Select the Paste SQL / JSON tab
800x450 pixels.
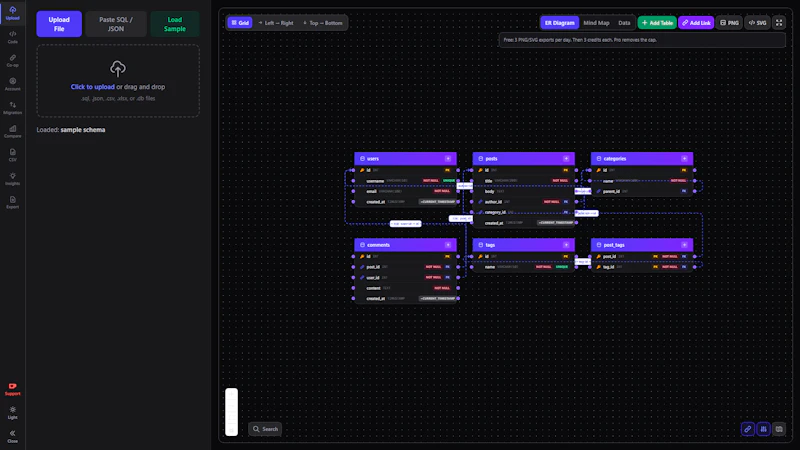click(x=116, y=24)
